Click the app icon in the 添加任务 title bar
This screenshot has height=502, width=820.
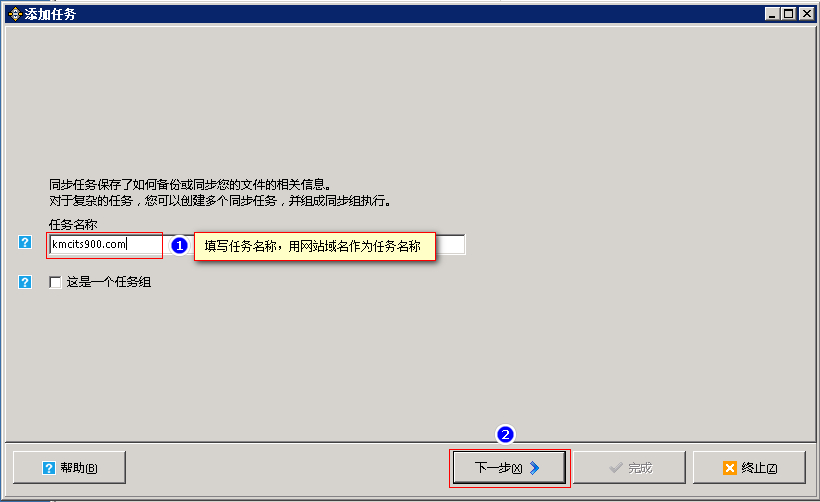point(15,14)
